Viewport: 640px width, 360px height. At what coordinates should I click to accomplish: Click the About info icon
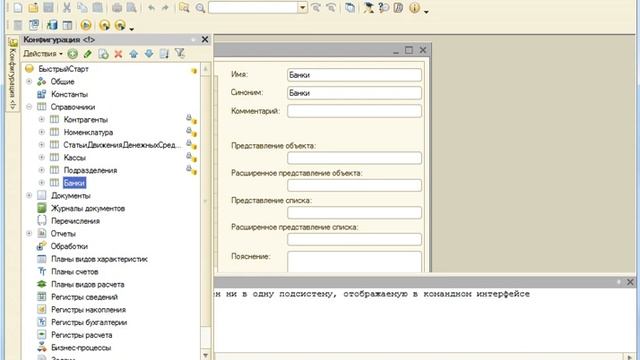[414, 7]
